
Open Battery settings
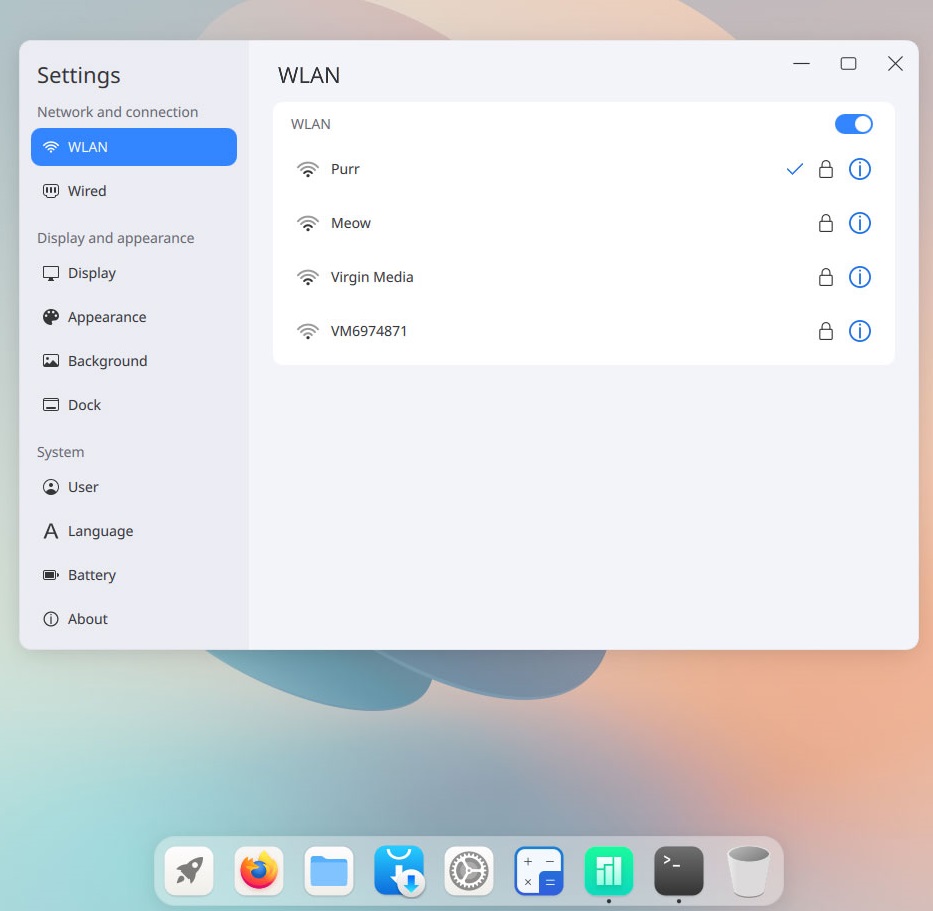[x=91, y=575]
